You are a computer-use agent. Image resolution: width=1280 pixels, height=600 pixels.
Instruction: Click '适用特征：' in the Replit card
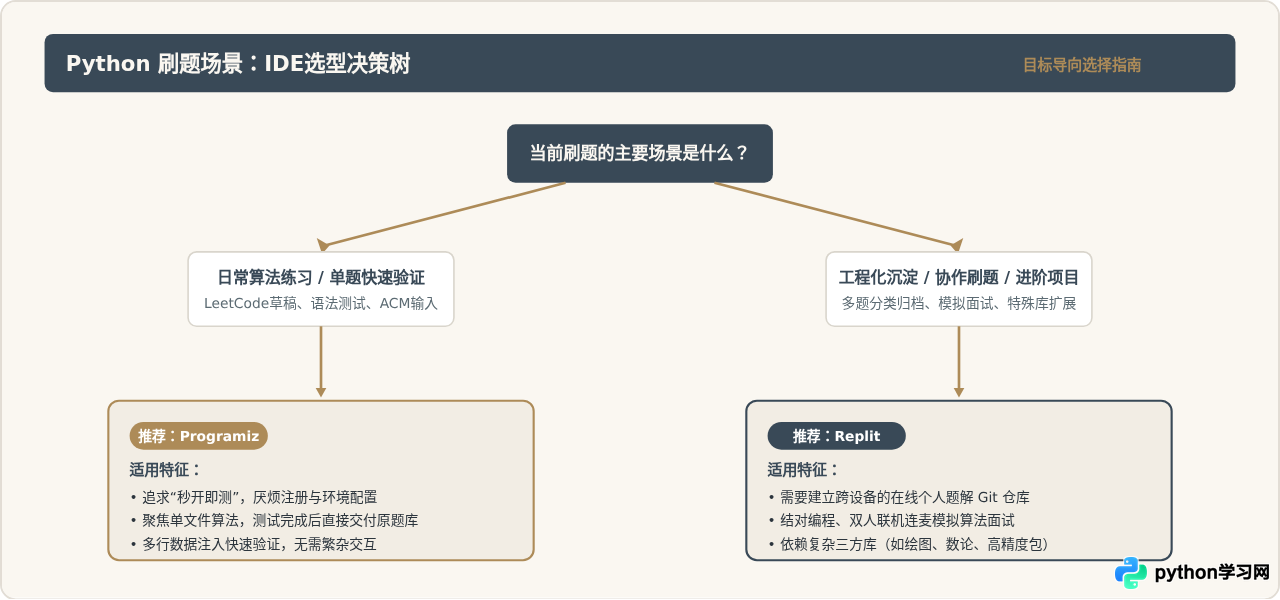coord(804,469)
